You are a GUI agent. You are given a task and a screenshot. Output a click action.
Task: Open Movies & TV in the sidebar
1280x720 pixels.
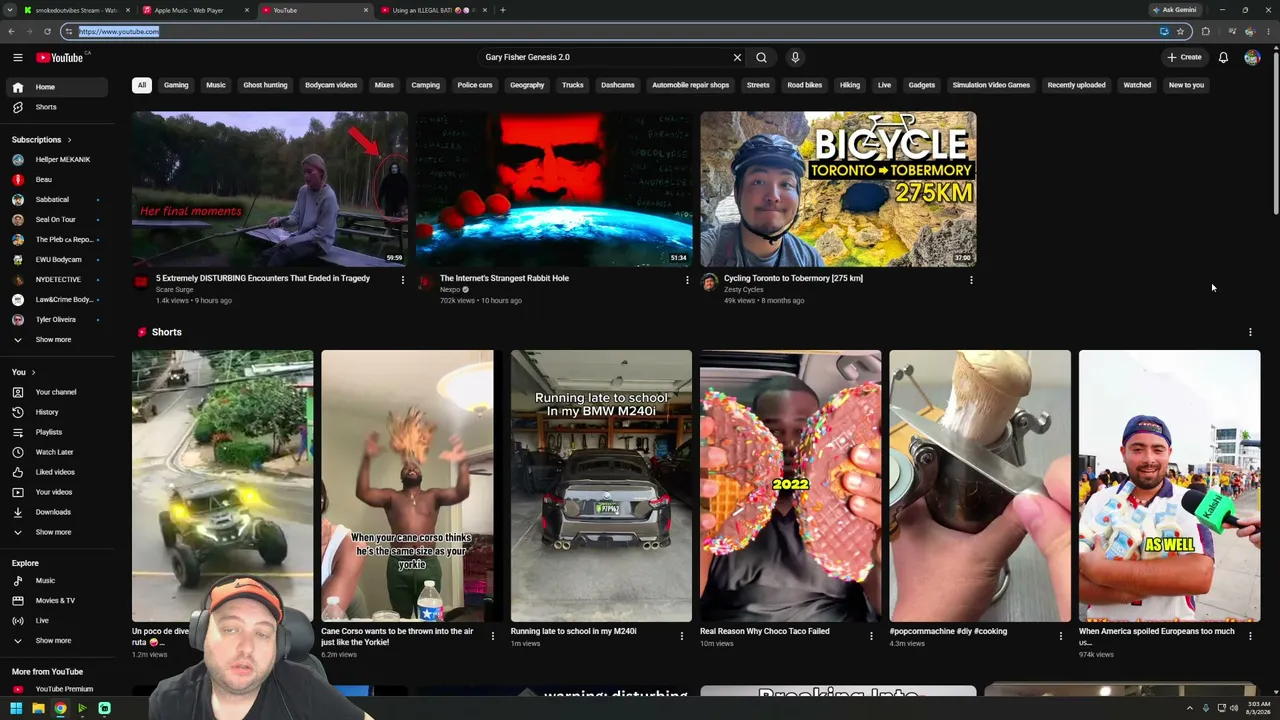coord(56,600)
